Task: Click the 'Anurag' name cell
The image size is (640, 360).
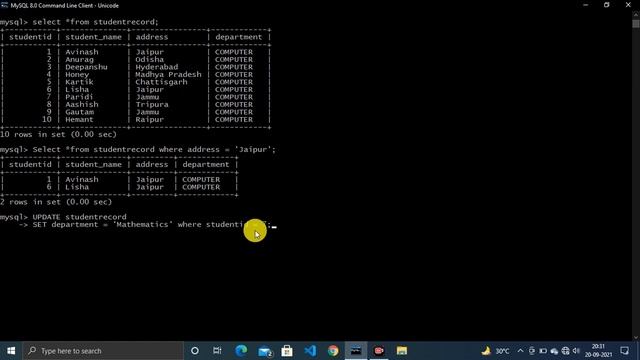Action: click(79, 60)
